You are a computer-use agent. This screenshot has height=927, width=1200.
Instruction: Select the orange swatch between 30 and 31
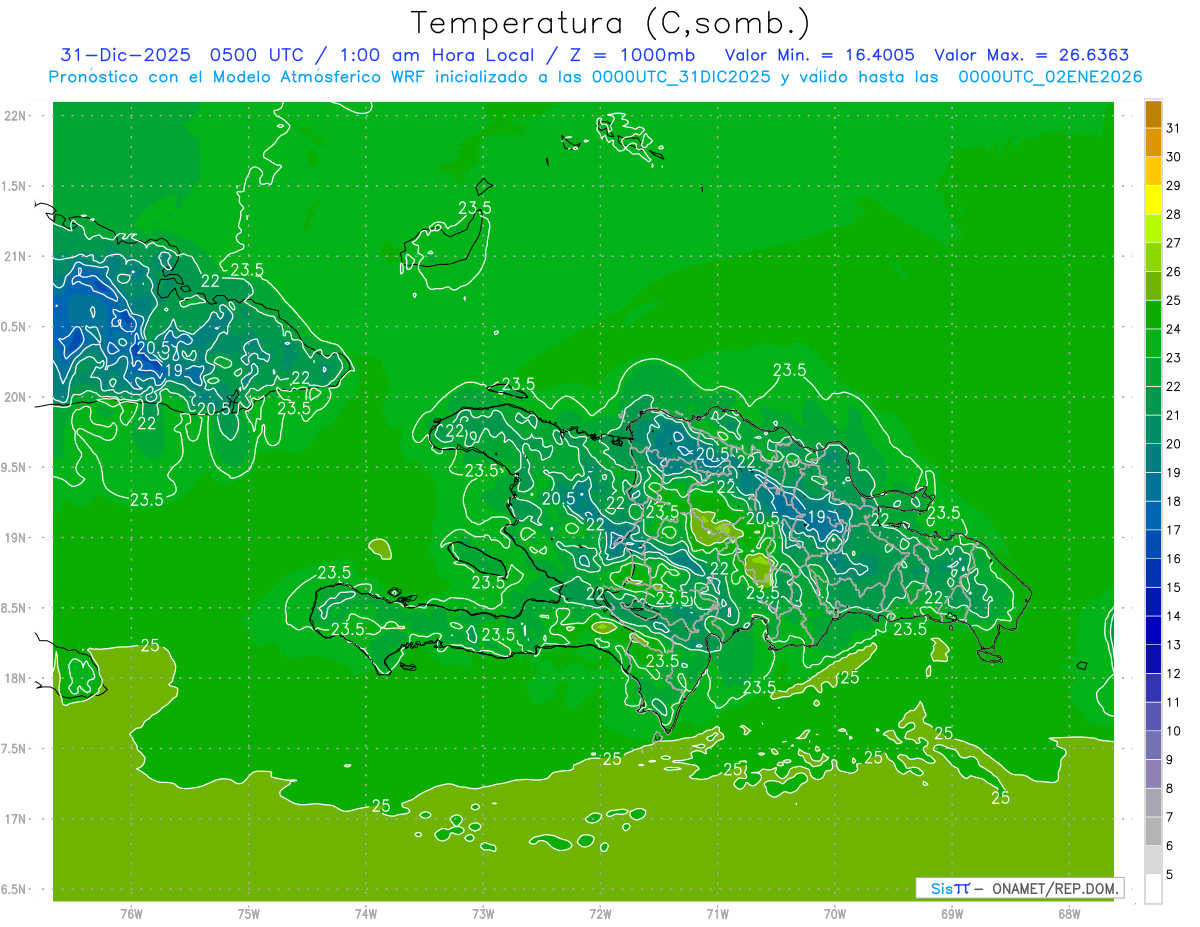1153,143
